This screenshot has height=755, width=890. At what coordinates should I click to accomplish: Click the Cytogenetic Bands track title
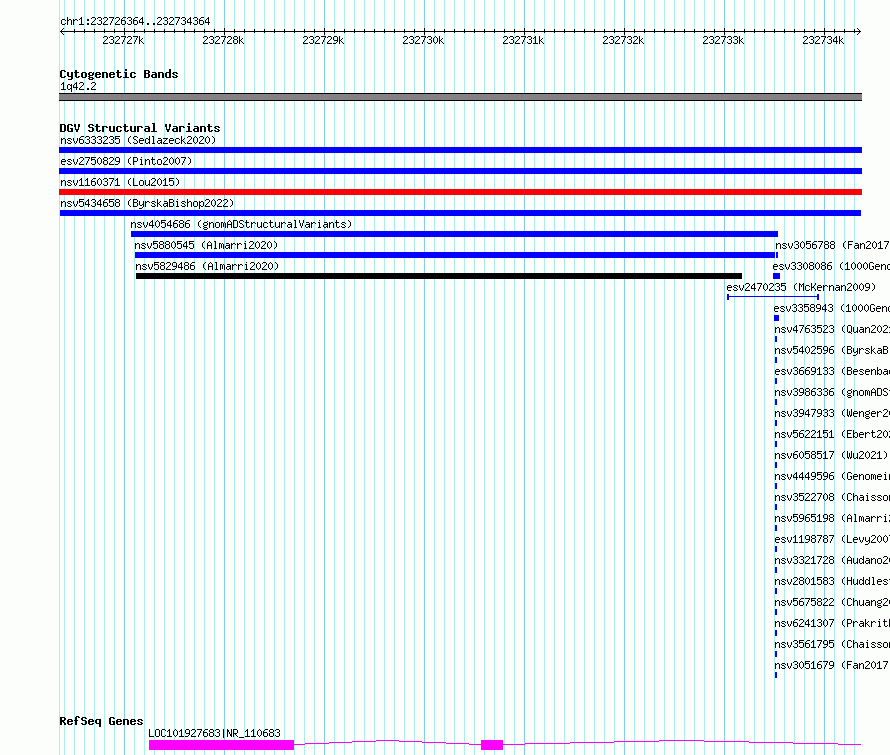[119, 74]
